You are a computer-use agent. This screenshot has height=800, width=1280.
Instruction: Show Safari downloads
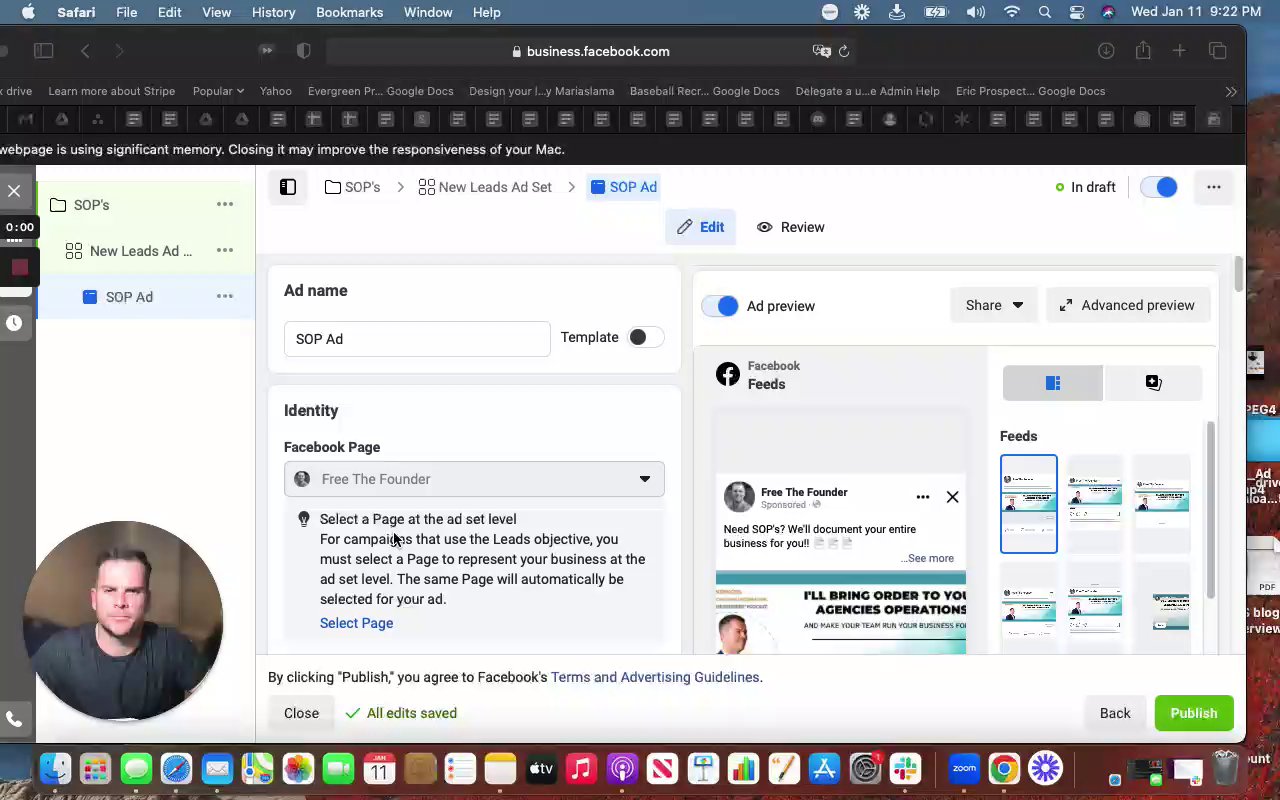(1106, 51)
